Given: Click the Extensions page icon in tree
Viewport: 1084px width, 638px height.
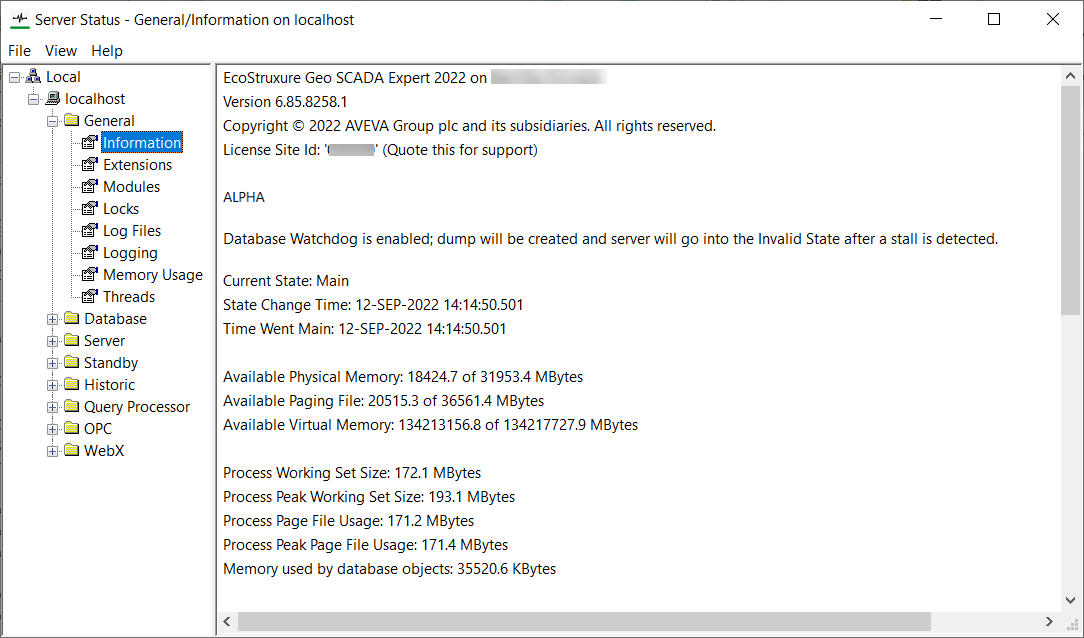Looking at the screenshot, I should [90, 165].
